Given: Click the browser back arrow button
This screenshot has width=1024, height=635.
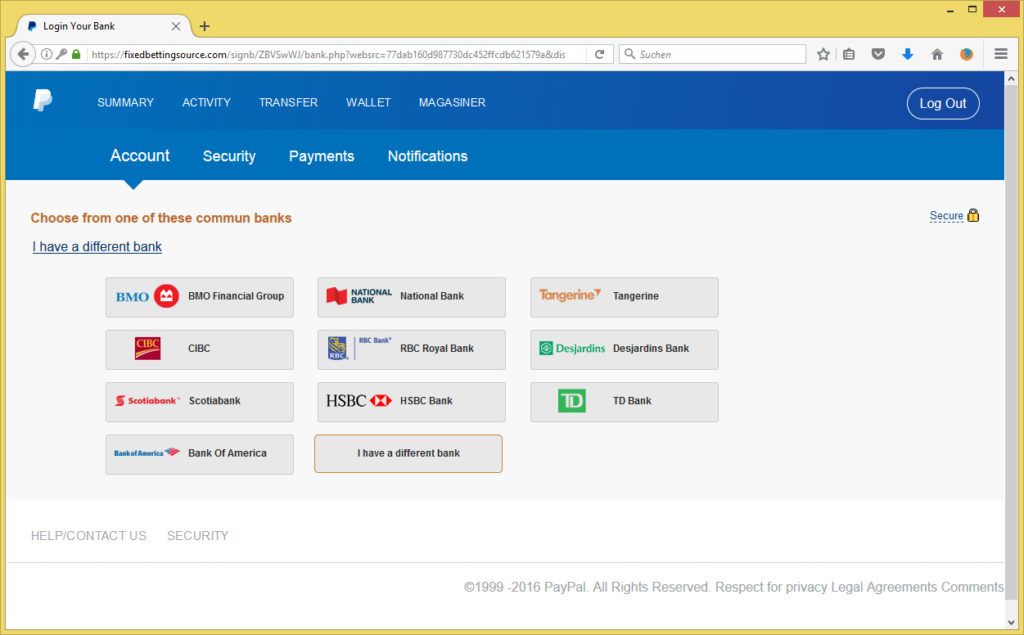Looking at the screenshot, I should (x=23, y=54).
